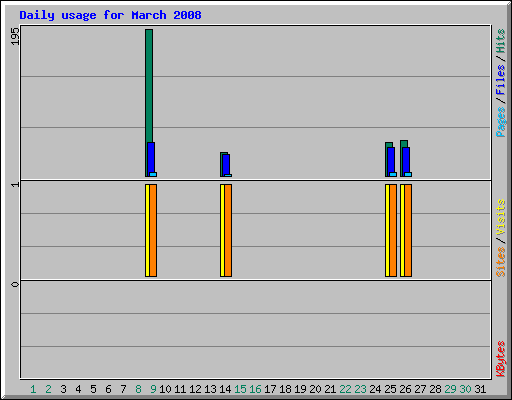Viewport: 512px width, 400px height.
Task: Click day '26' on the x-axis
Action: [405, 389]
